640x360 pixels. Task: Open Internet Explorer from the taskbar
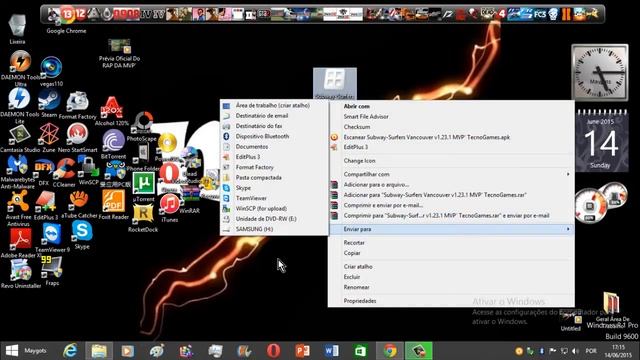pos(70,351)
